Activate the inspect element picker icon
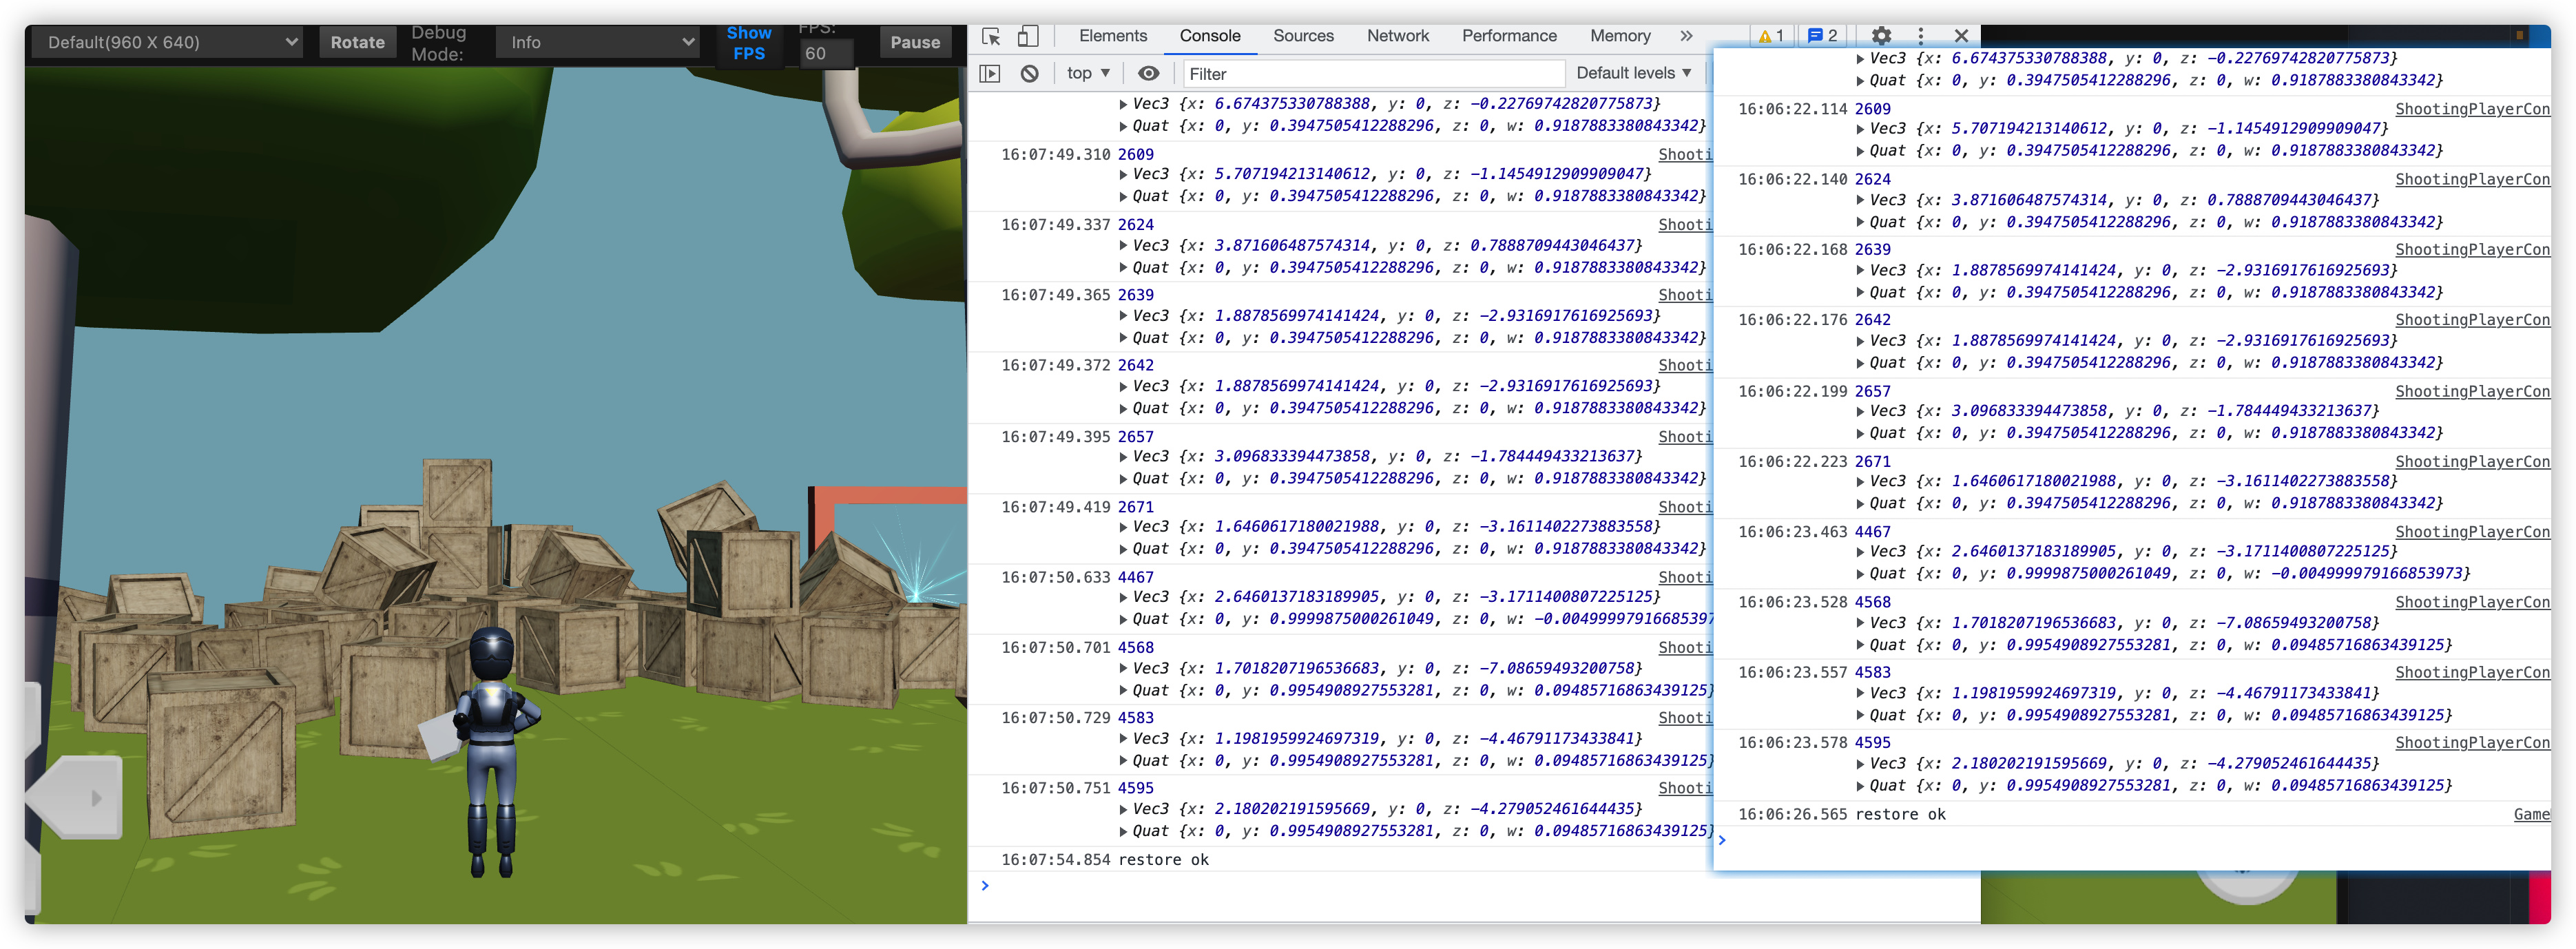Viewport: 2576px width, 949px height. coord(991,36)
